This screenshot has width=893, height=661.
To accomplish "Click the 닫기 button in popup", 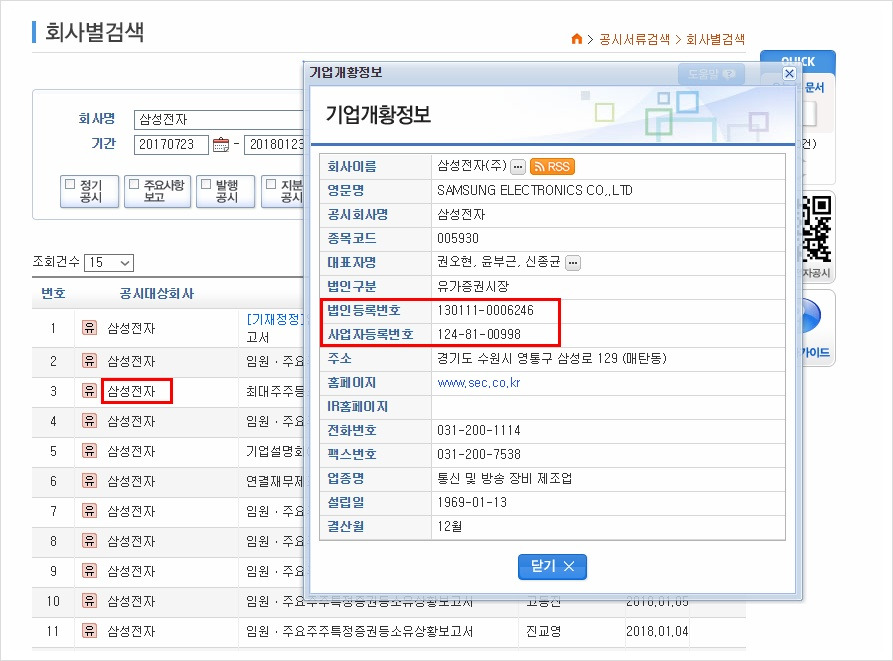I will [x=552, y=566].
